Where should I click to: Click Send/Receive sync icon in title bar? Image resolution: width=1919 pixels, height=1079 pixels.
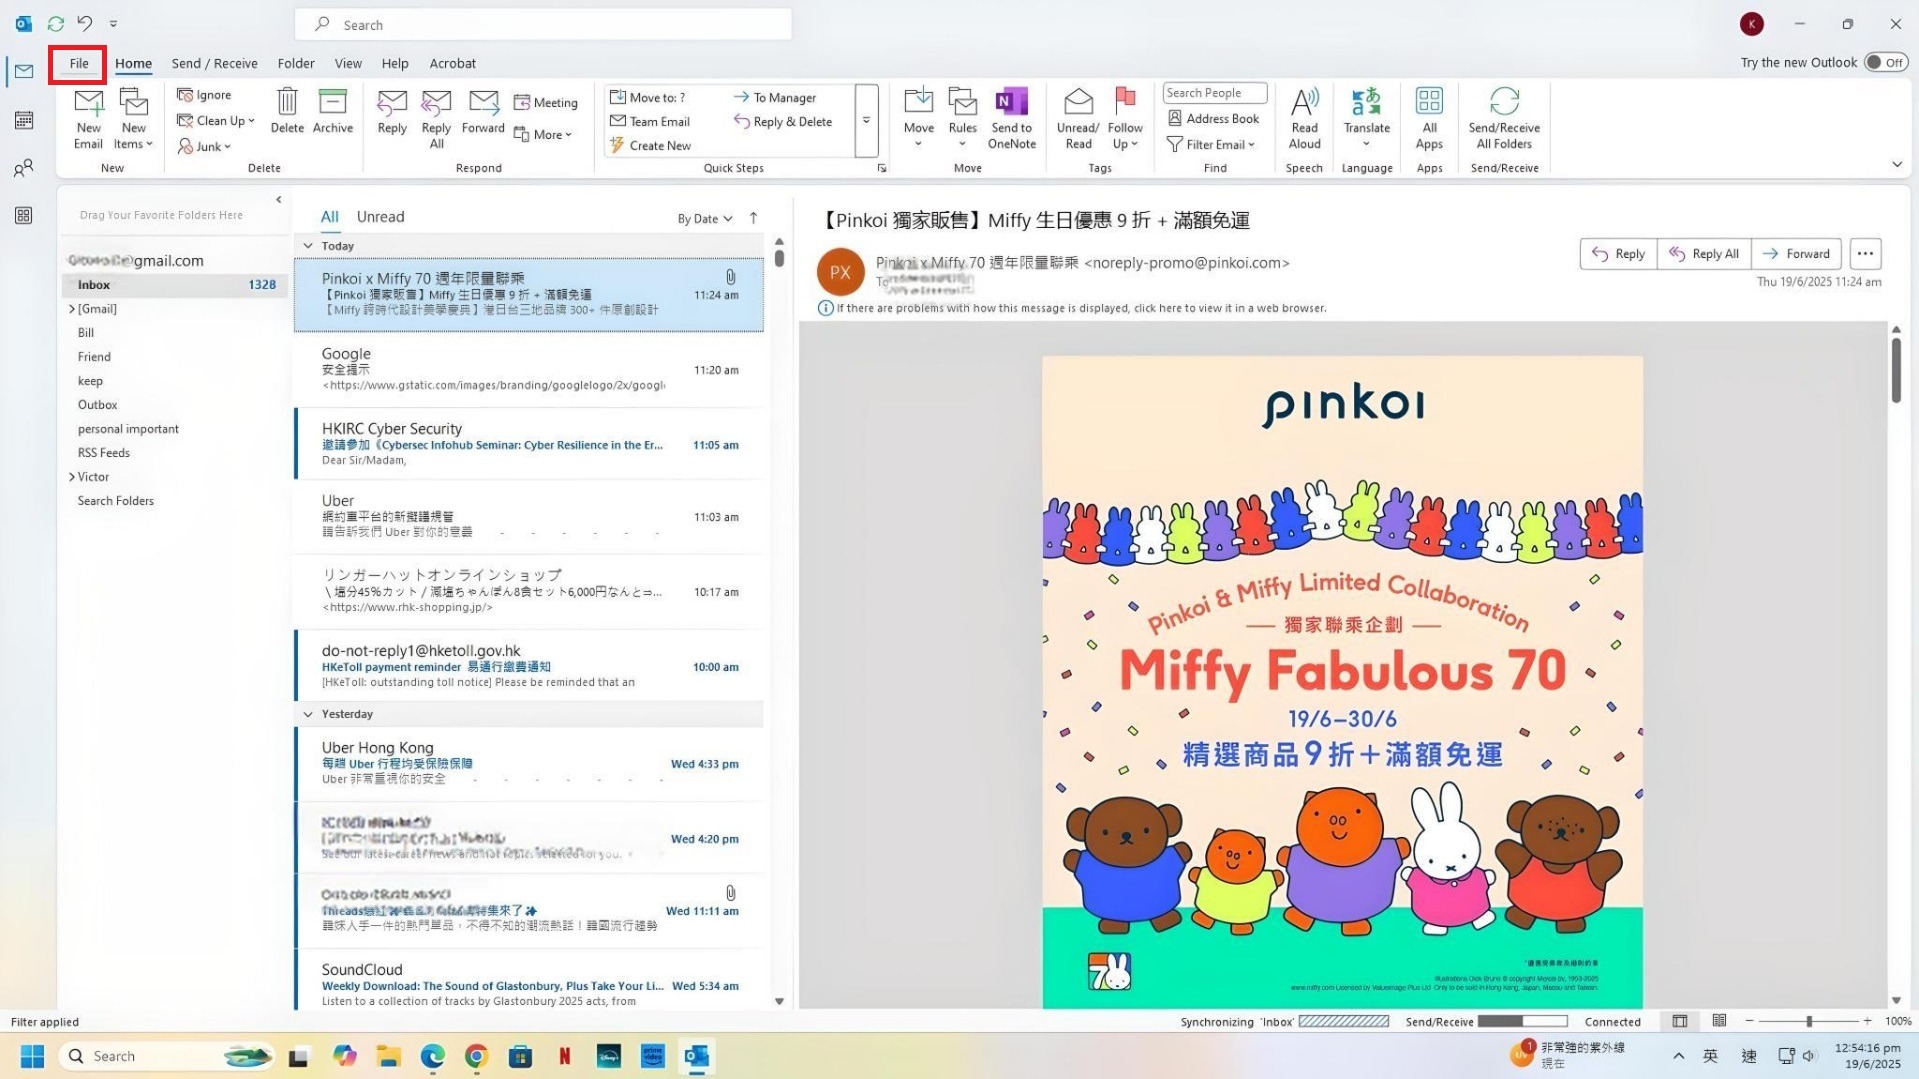point(55,23)
